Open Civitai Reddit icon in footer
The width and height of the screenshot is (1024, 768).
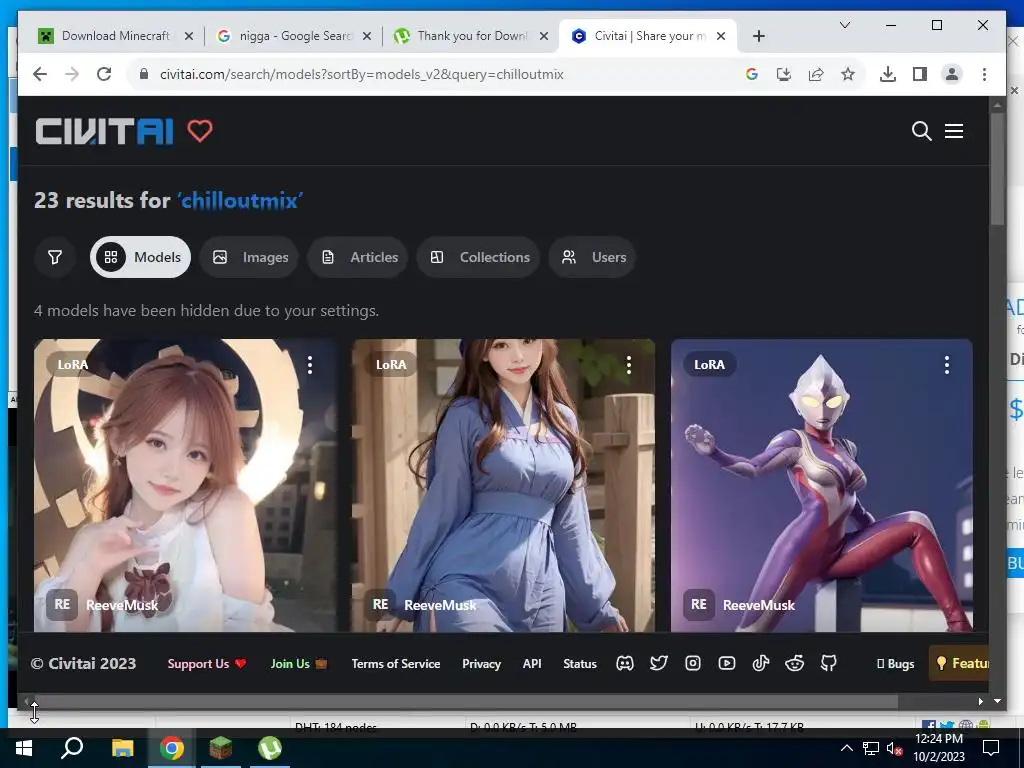pos(795,664)
